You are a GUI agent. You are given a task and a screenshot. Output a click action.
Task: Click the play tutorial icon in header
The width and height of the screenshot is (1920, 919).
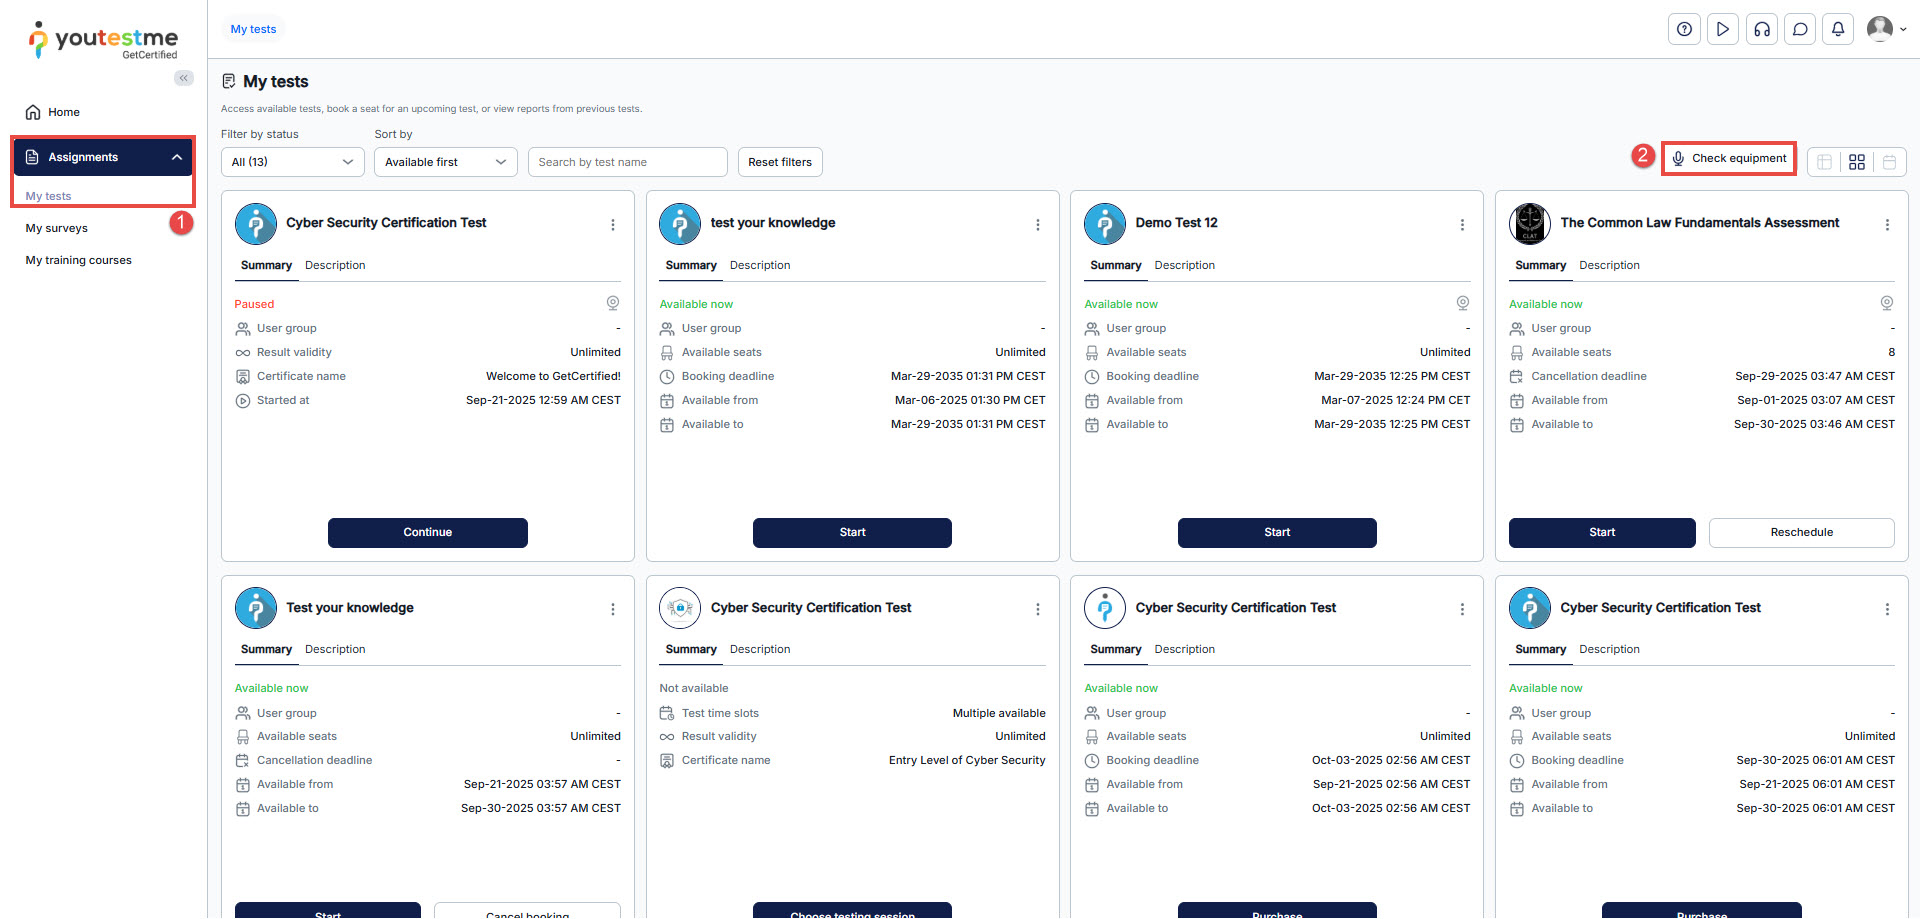1722,29
